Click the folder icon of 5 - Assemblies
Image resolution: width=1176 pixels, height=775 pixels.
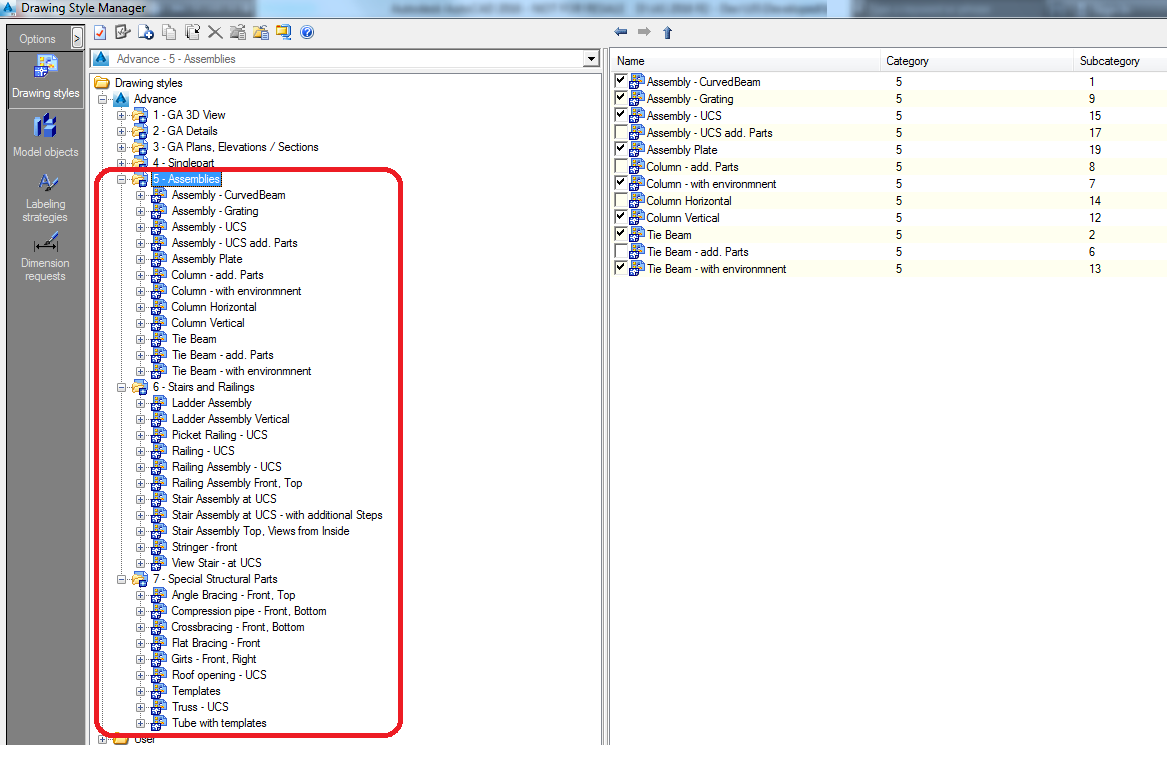[140, 179]
